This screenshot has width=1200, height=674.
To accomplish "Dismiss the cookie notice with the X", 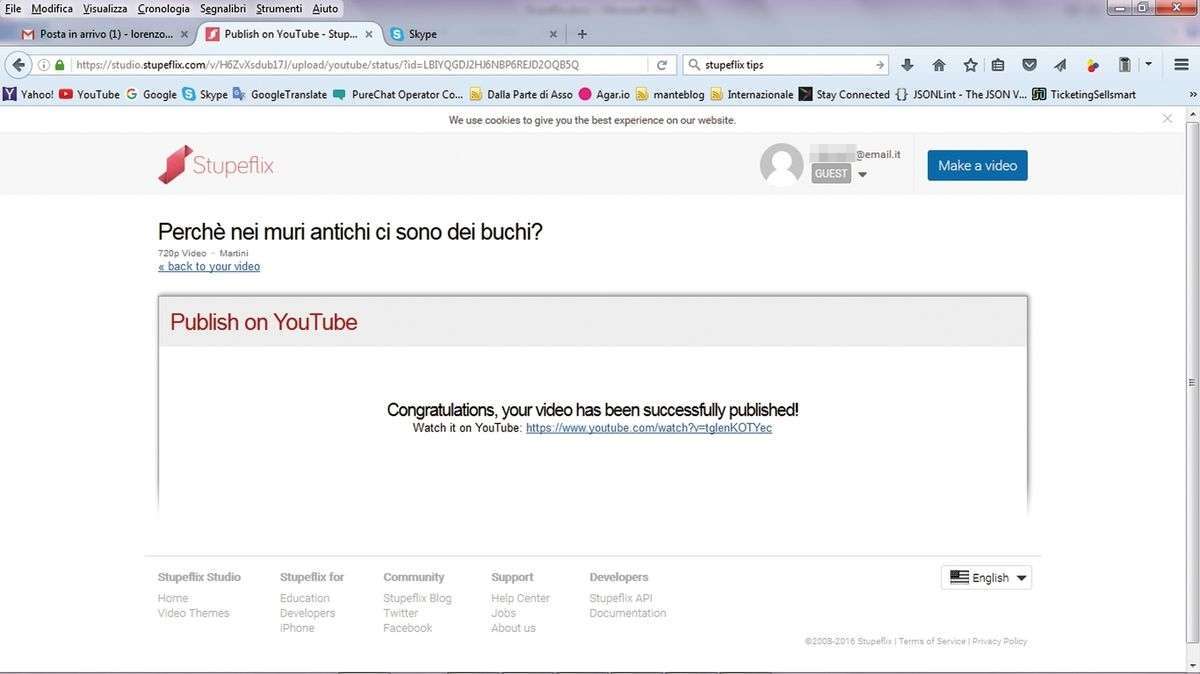I will (x=1167, y=118).
